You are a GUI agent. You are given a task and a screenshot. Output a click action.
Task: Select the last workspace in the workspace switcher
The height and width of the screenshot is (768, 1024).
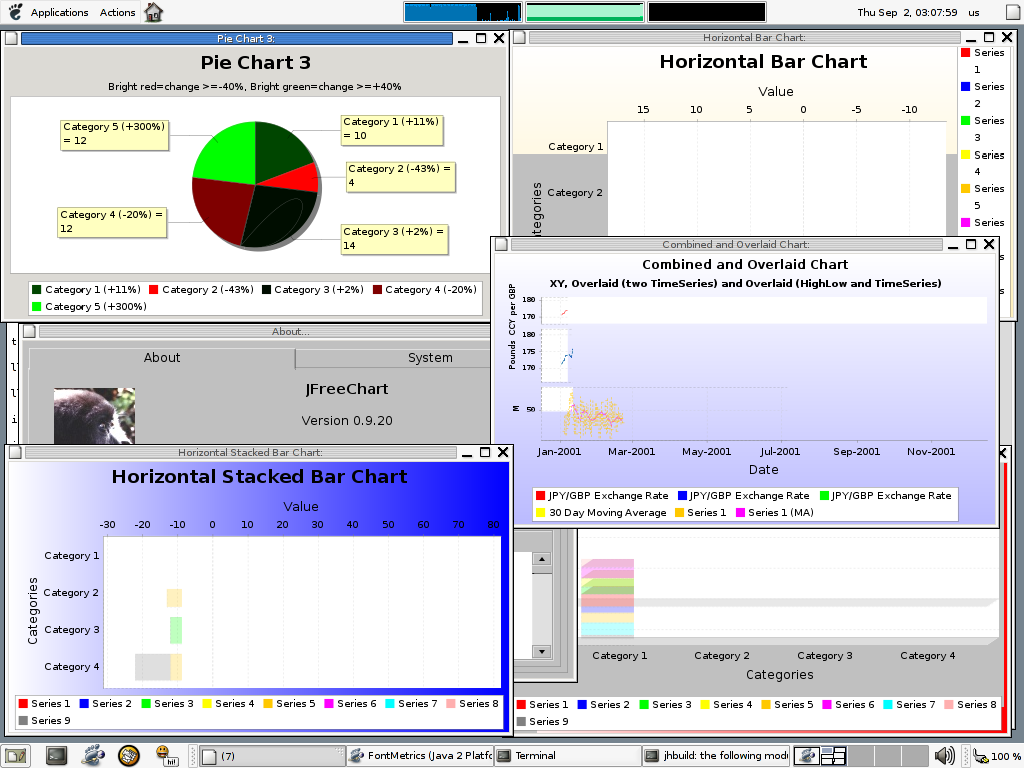(x=915, y=756)
